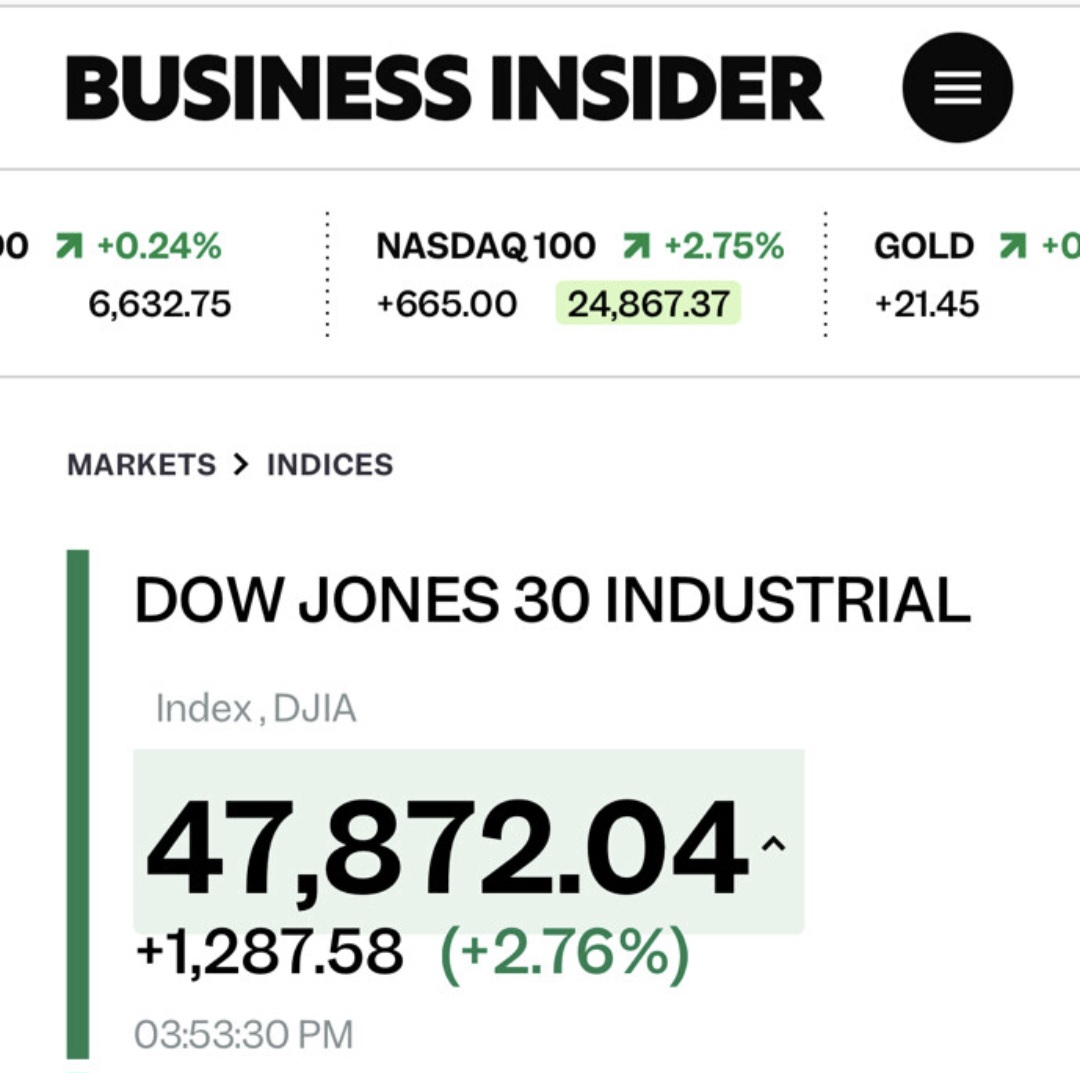This screenshot has height=1073, width=1080.
Task: Click the +665.00 NASDAQ point change
Action: 446,303
